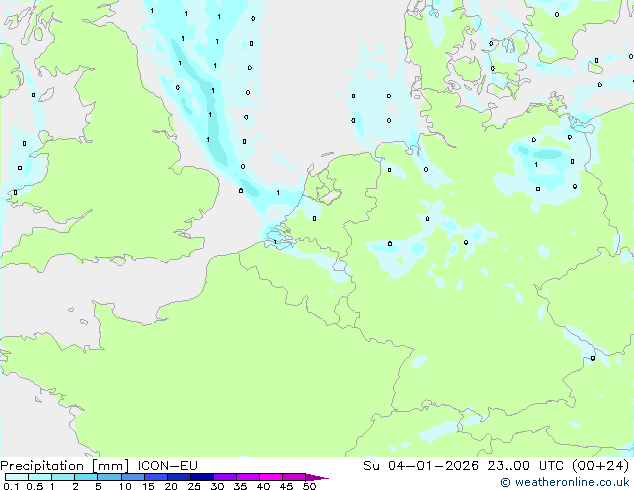Screen dimensions: 634x490
Task: Click the 2–5 mm legend swatch
Action: [86, 477]
